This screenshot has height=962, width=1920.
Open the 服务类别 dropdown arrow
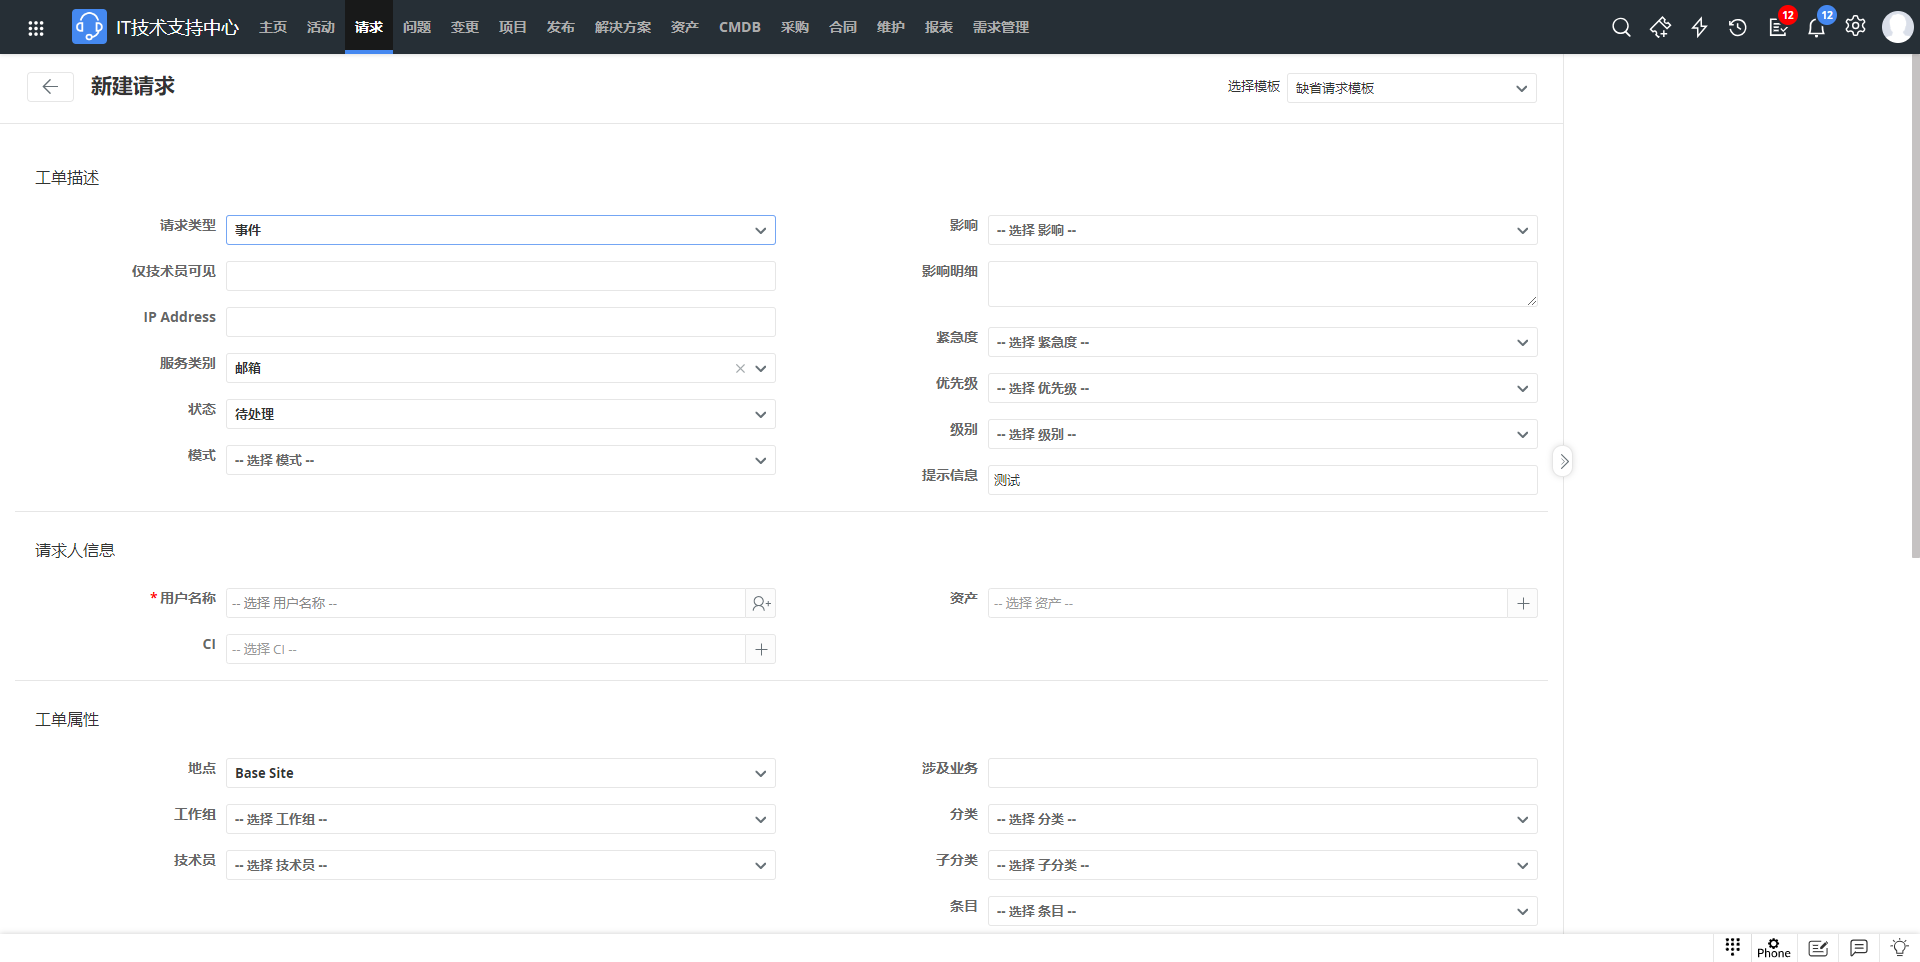[x=761, y=368]
